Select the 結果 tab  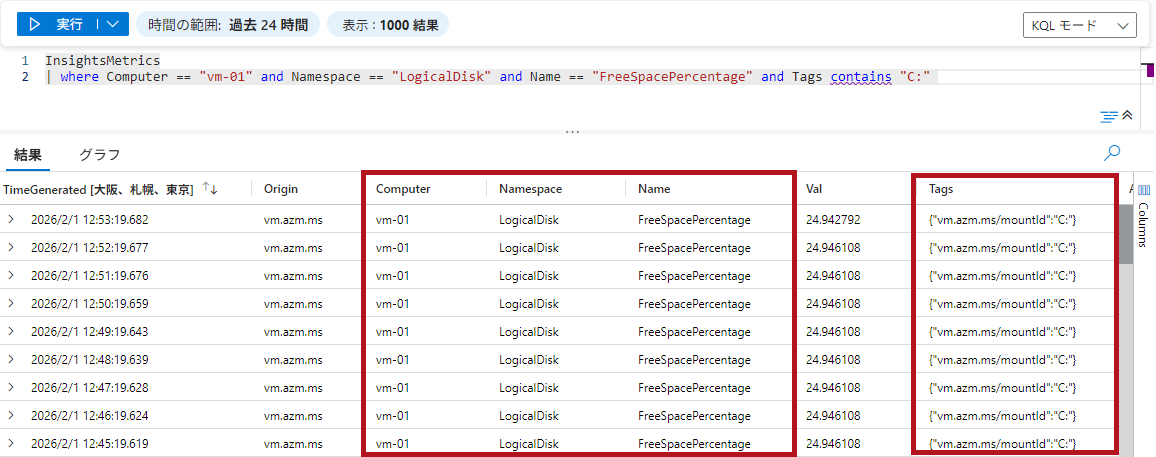[28, 154]
